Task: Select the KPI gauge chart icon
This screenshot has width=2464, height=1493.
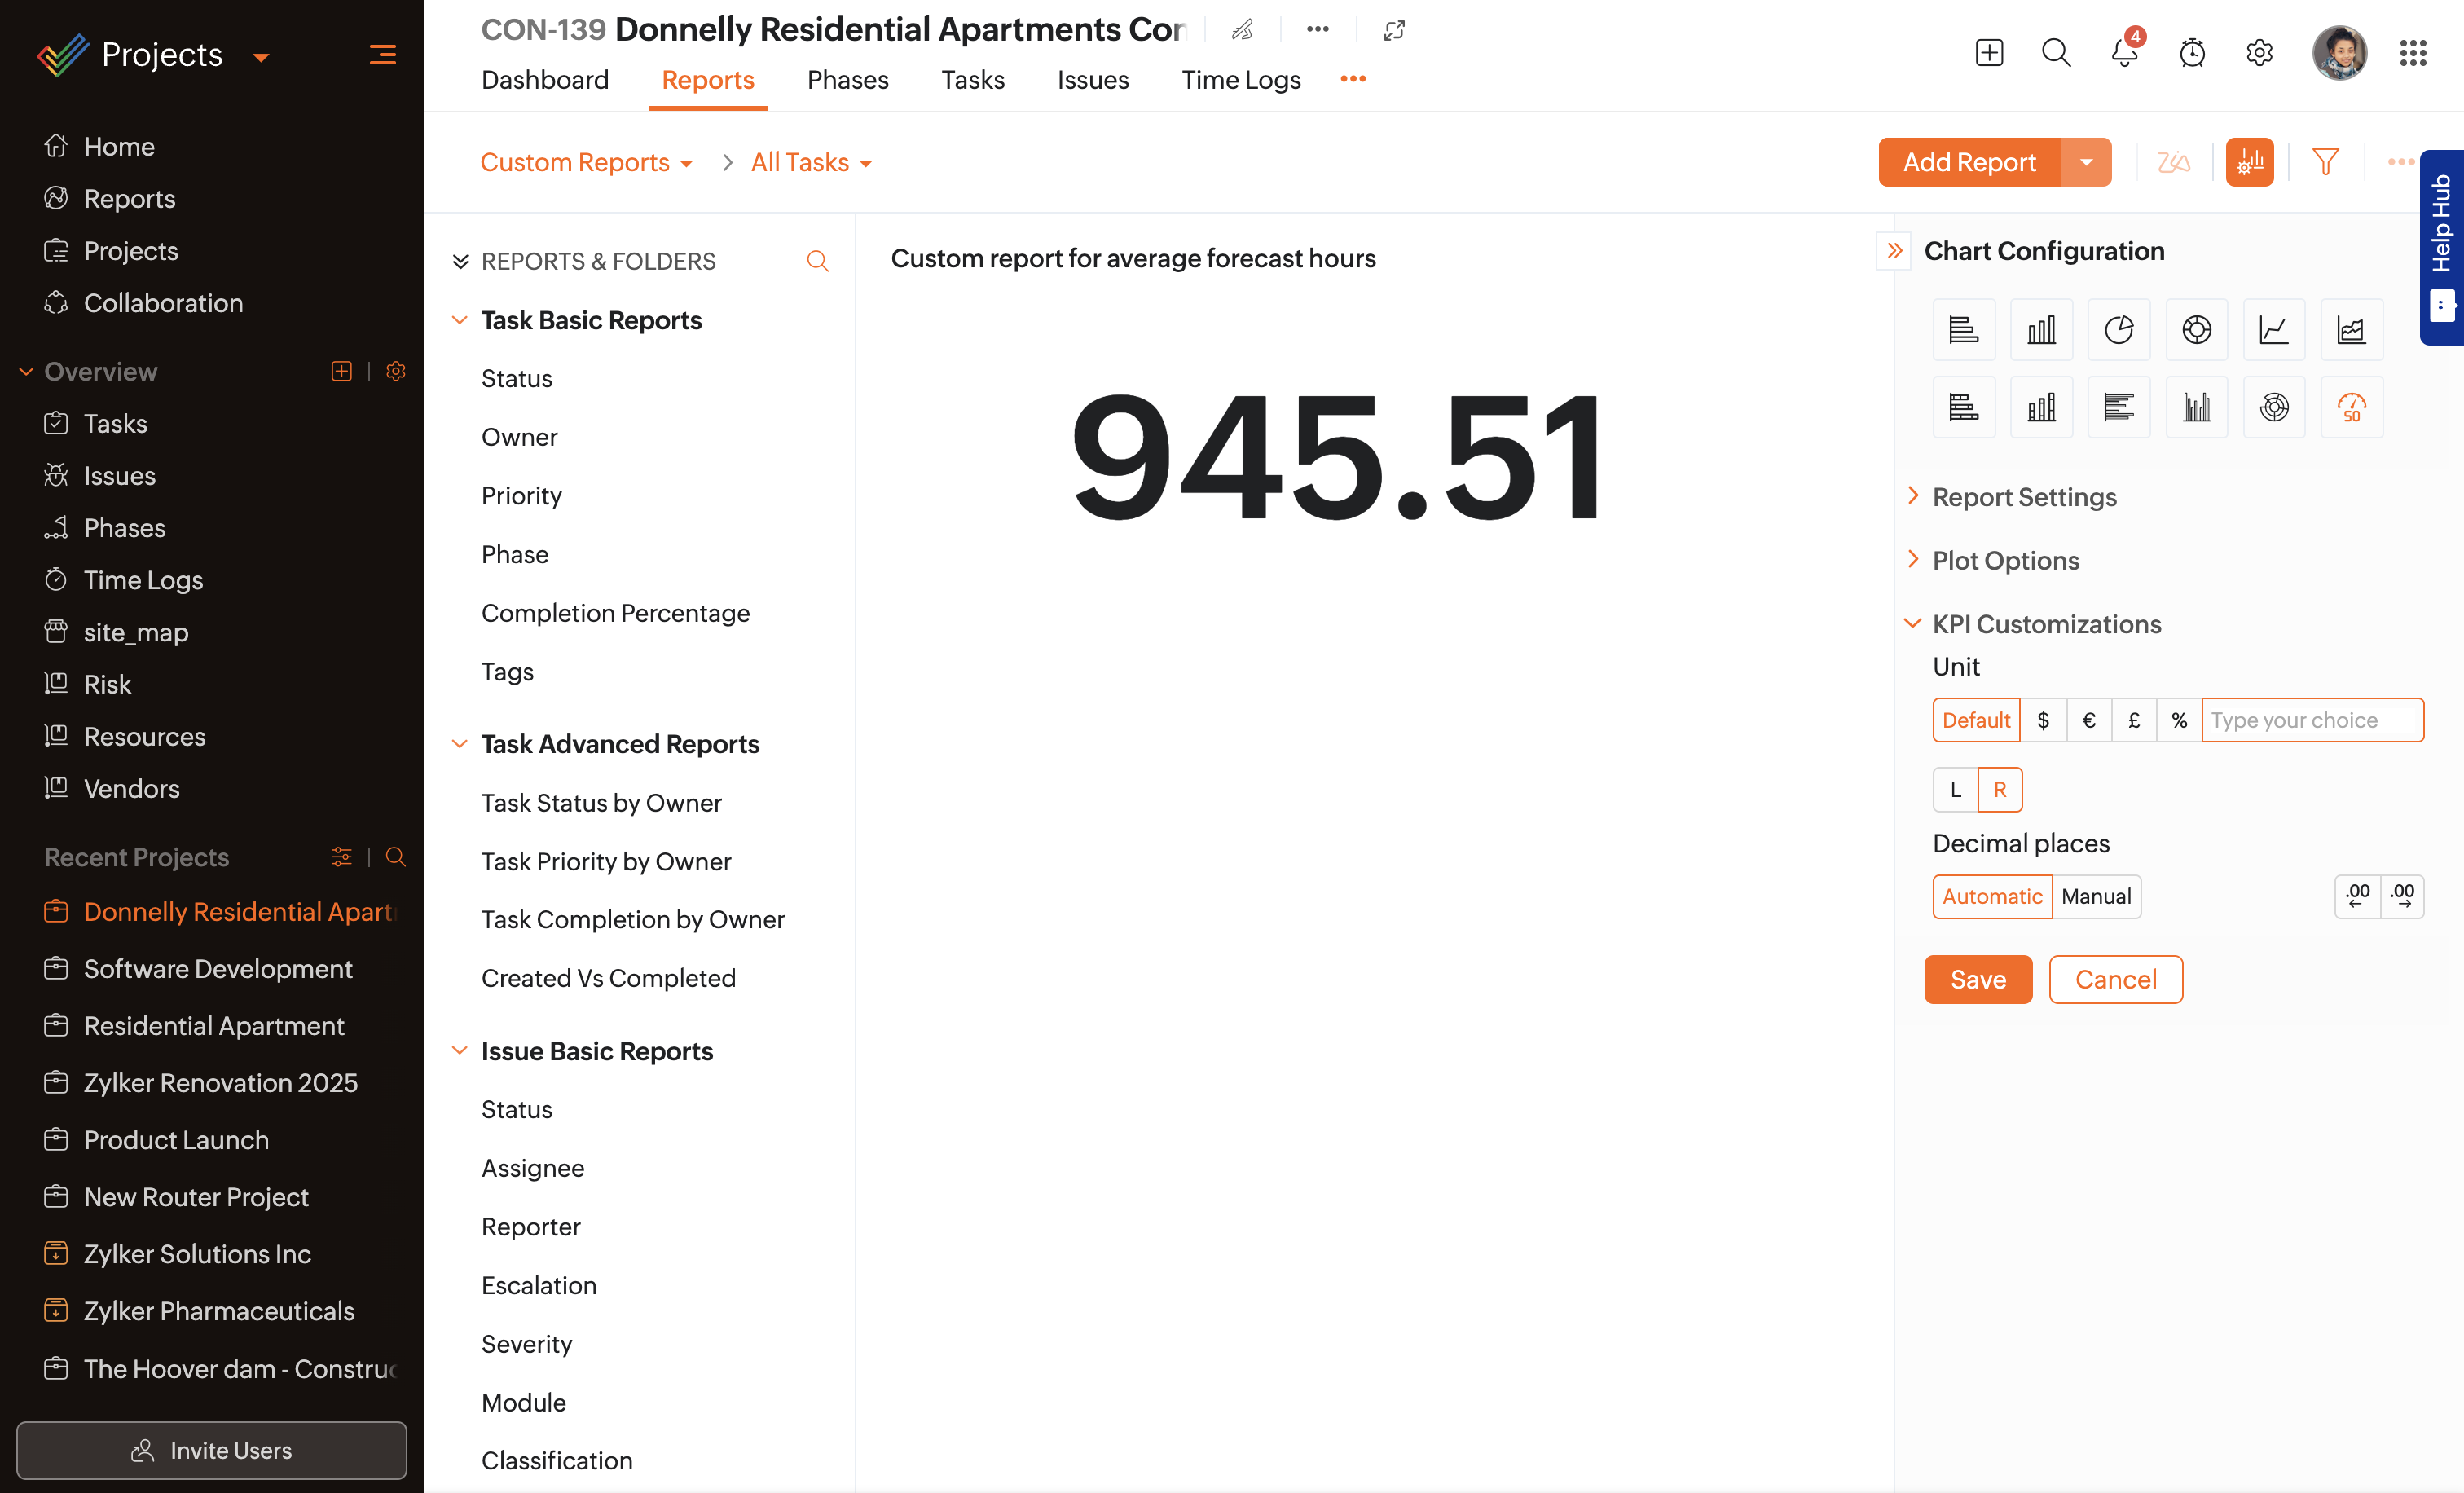Action: point(2350,407)
